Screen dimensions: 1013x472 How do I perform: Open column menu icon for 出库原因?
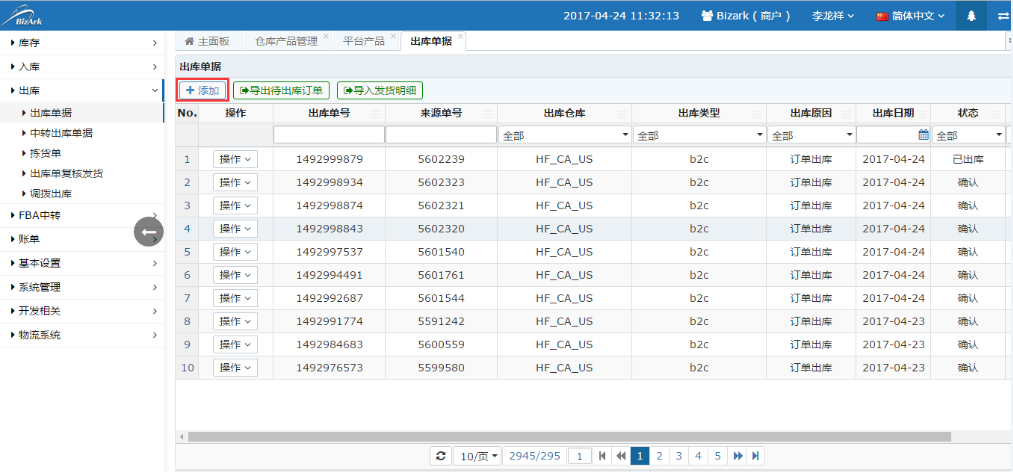[x=847, y=114]
